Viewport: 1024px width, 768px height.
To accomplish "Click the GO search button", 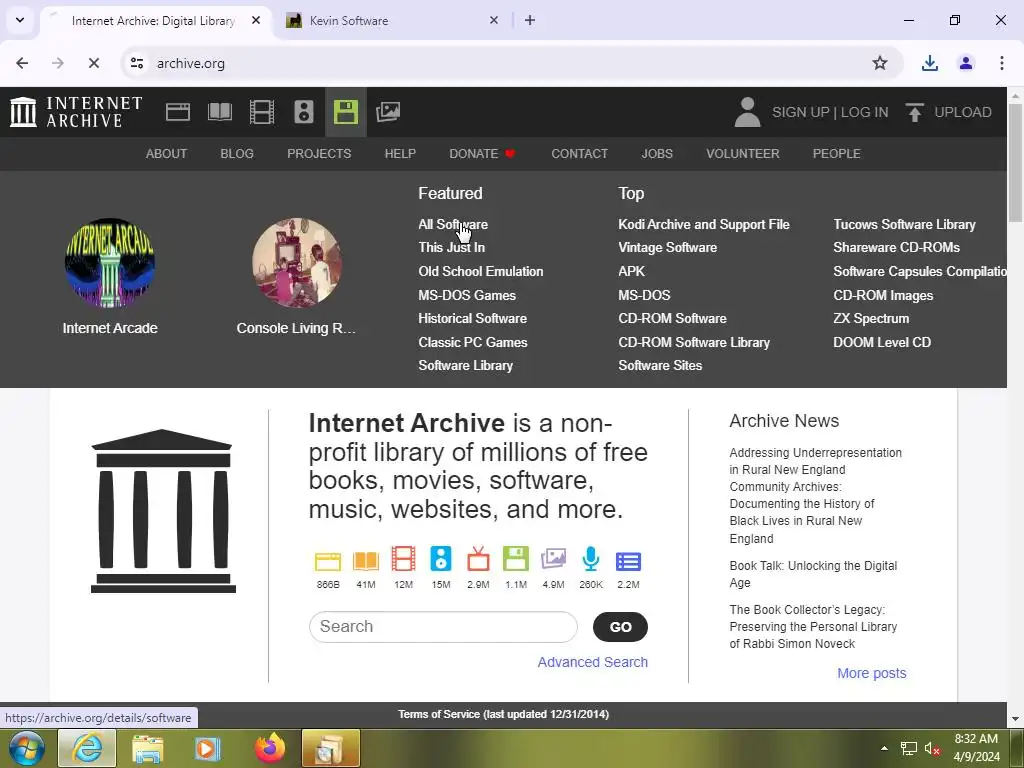I will click(x=620, y=627).
